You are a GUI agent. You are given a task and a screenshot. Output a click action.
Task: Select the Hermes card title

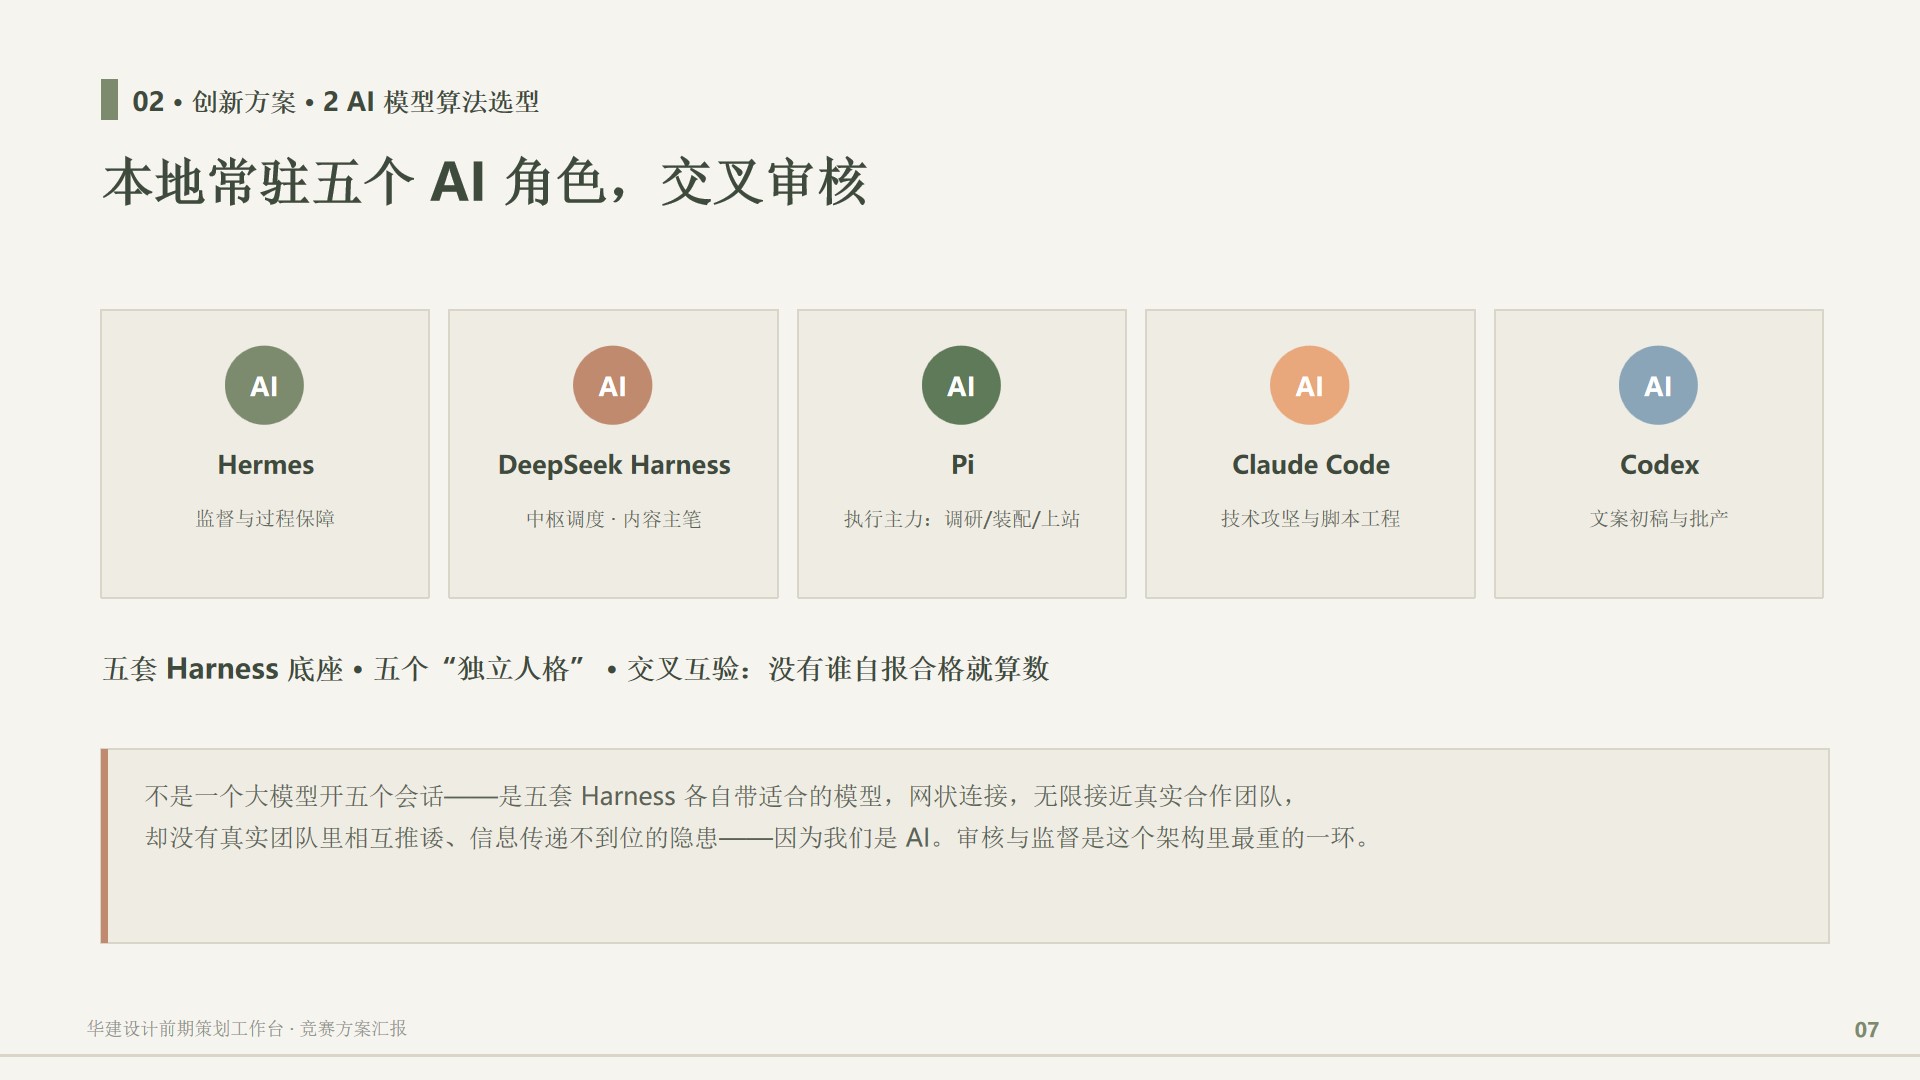click(x=265, y=465)
